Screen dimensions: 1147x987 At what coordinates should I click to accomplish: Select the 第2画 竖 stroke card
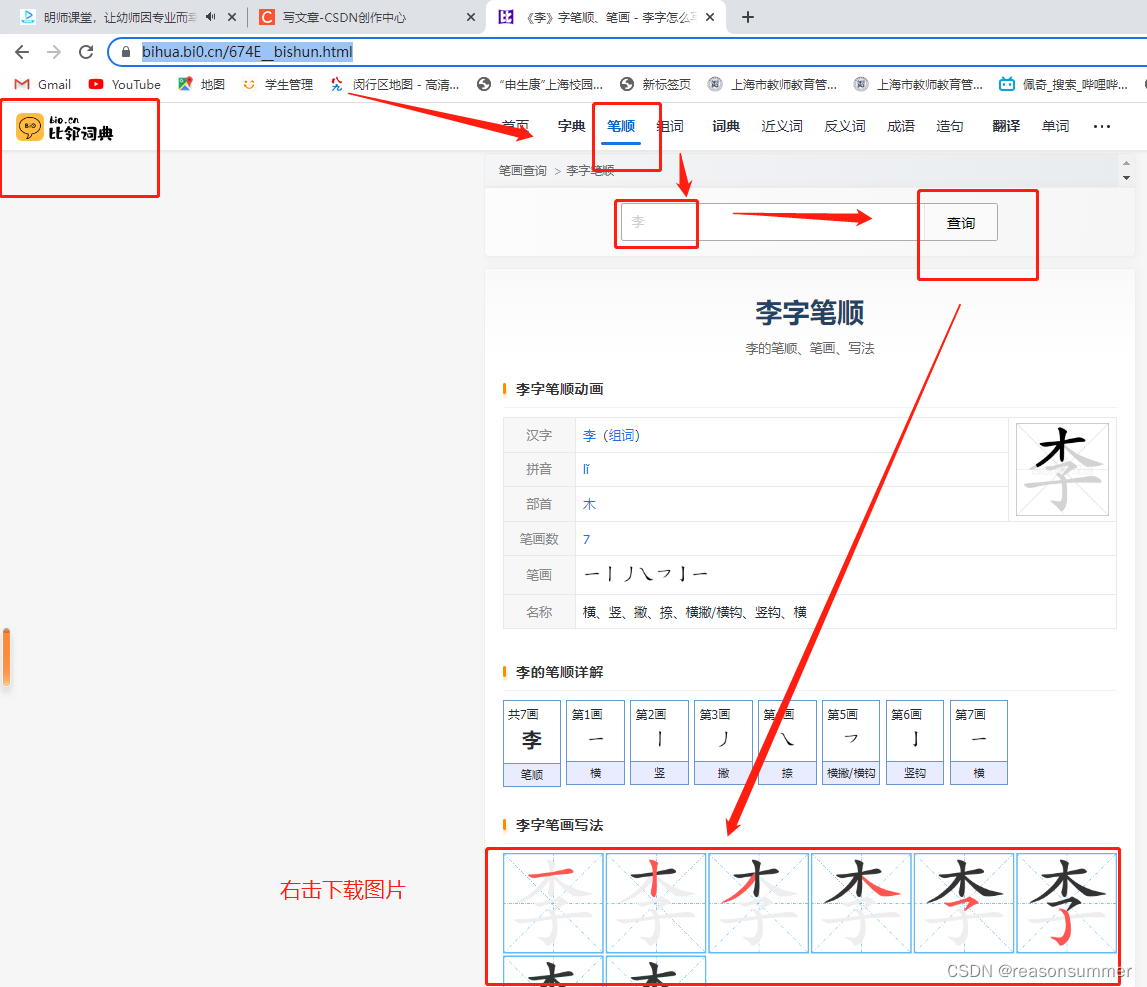(x=659, y=743)
